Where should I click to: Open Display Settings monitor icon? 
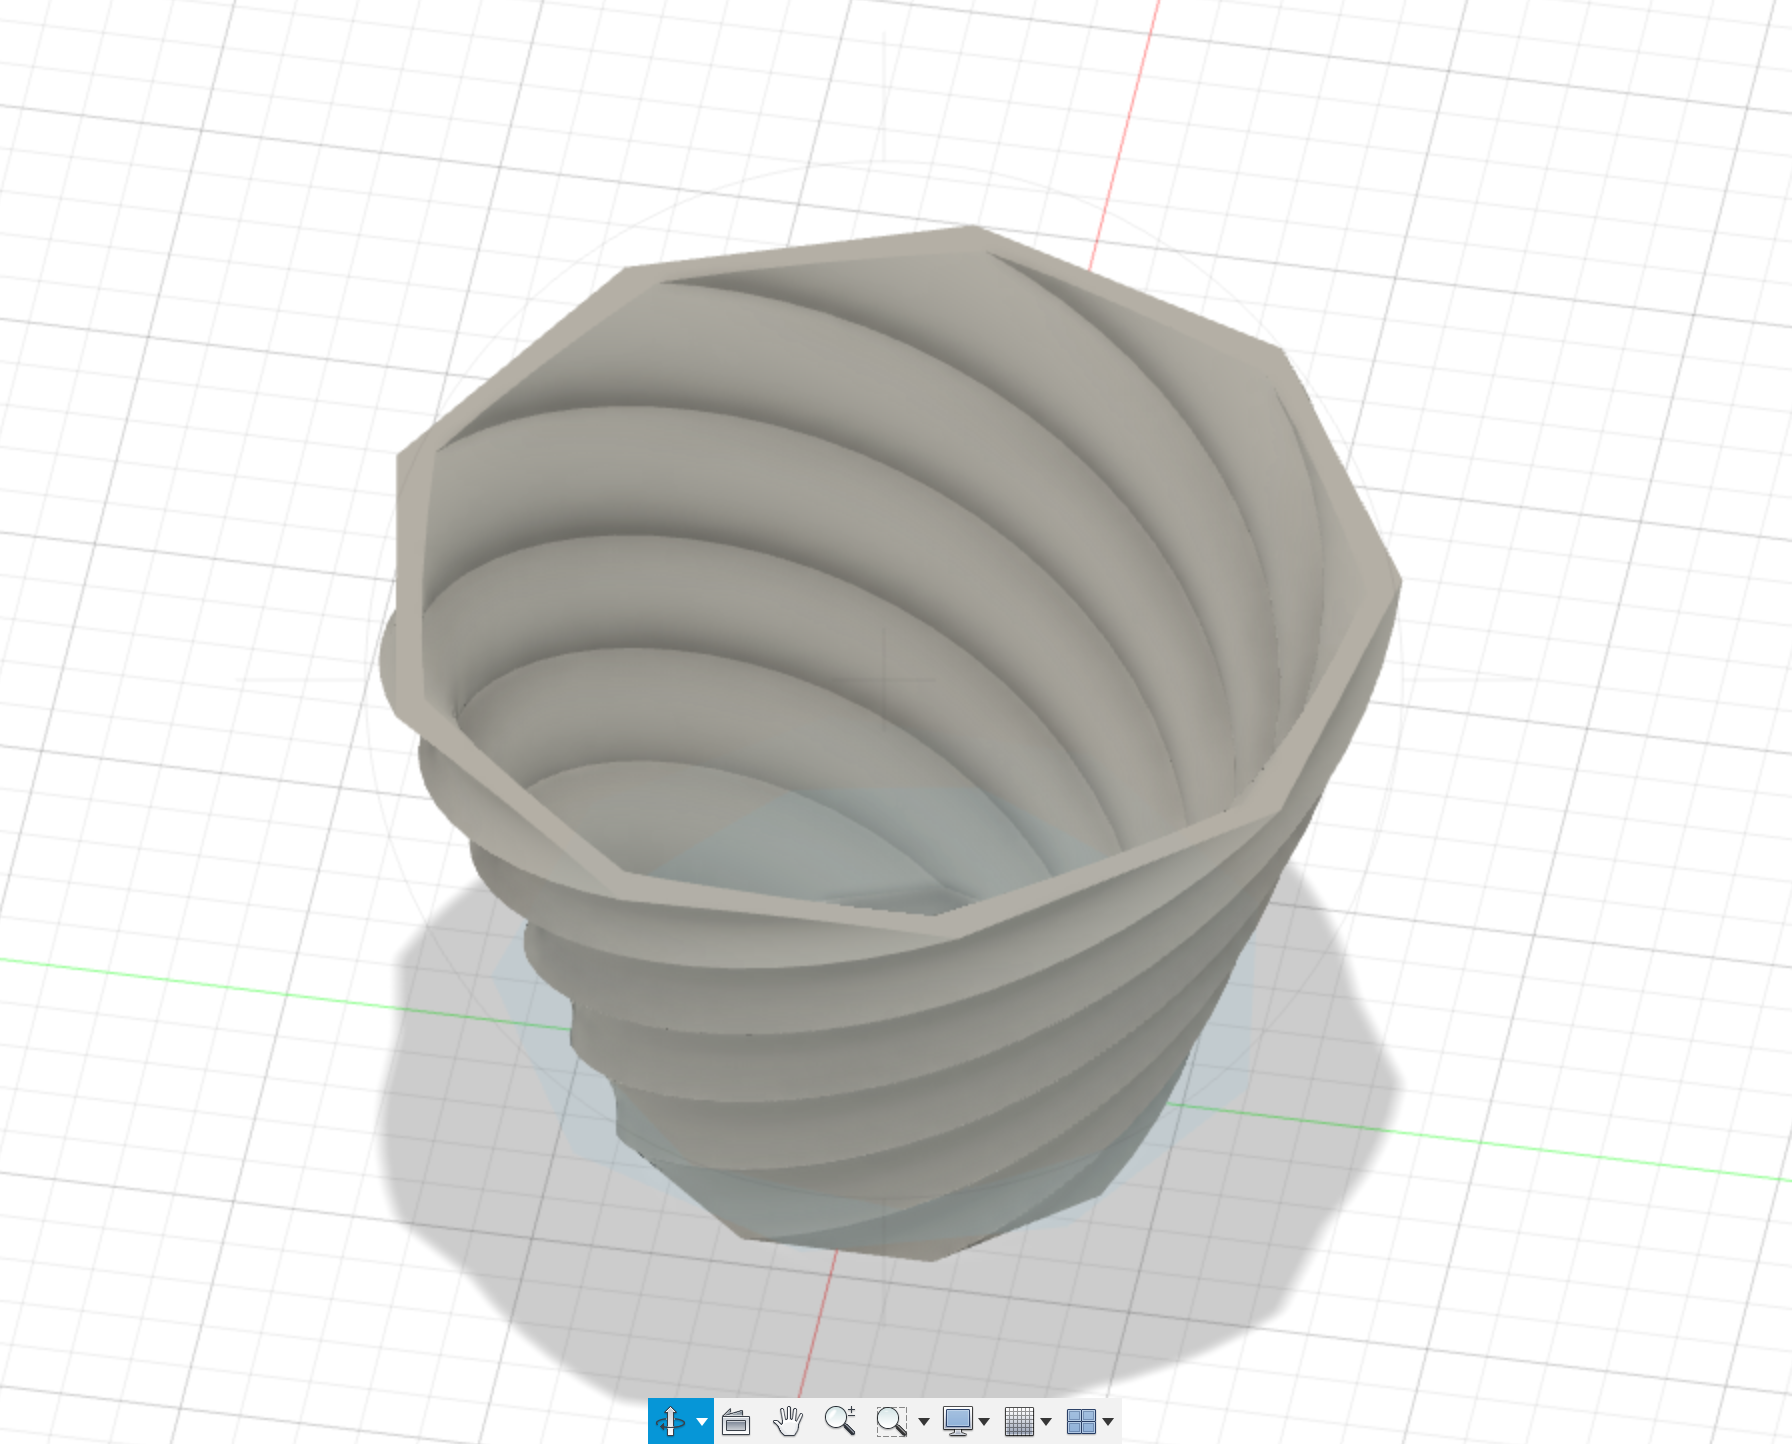[x=957, y=1421]
